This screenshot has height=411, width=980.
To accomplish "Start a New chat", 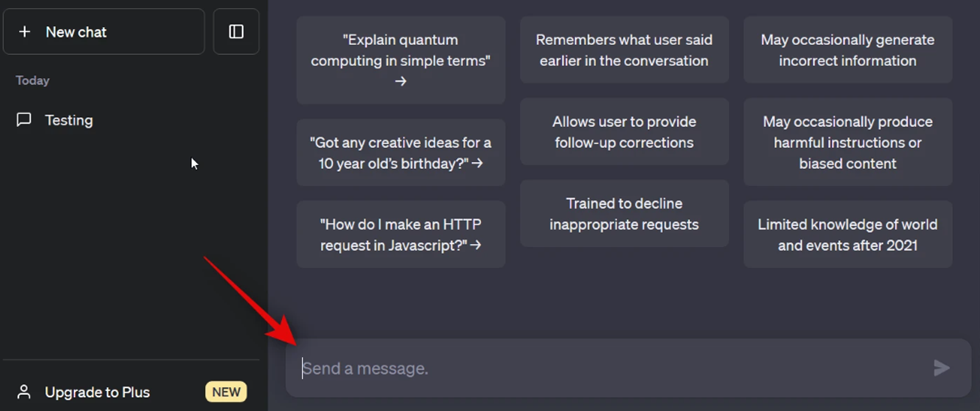I will pyautogui.click(x=104, y=31).
